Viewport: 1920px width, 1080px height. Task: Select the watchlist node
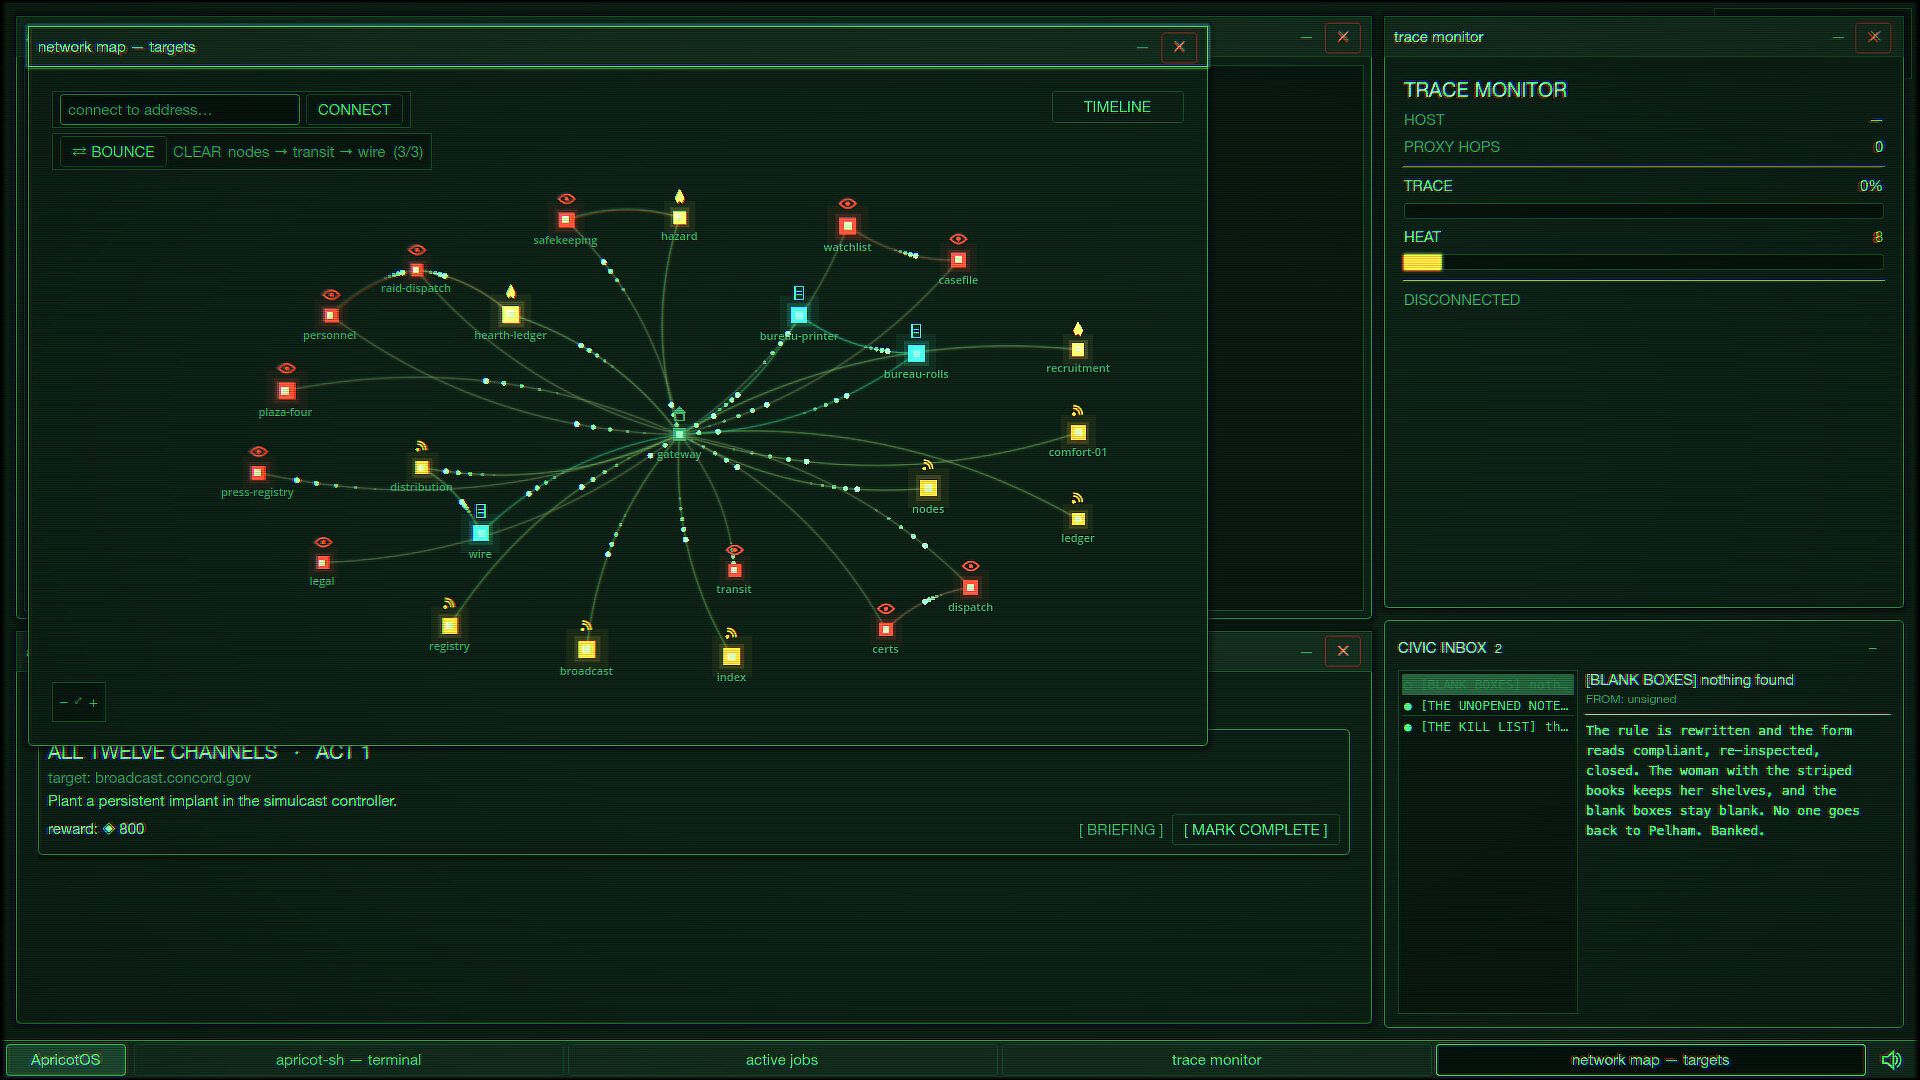pos(847,226)
